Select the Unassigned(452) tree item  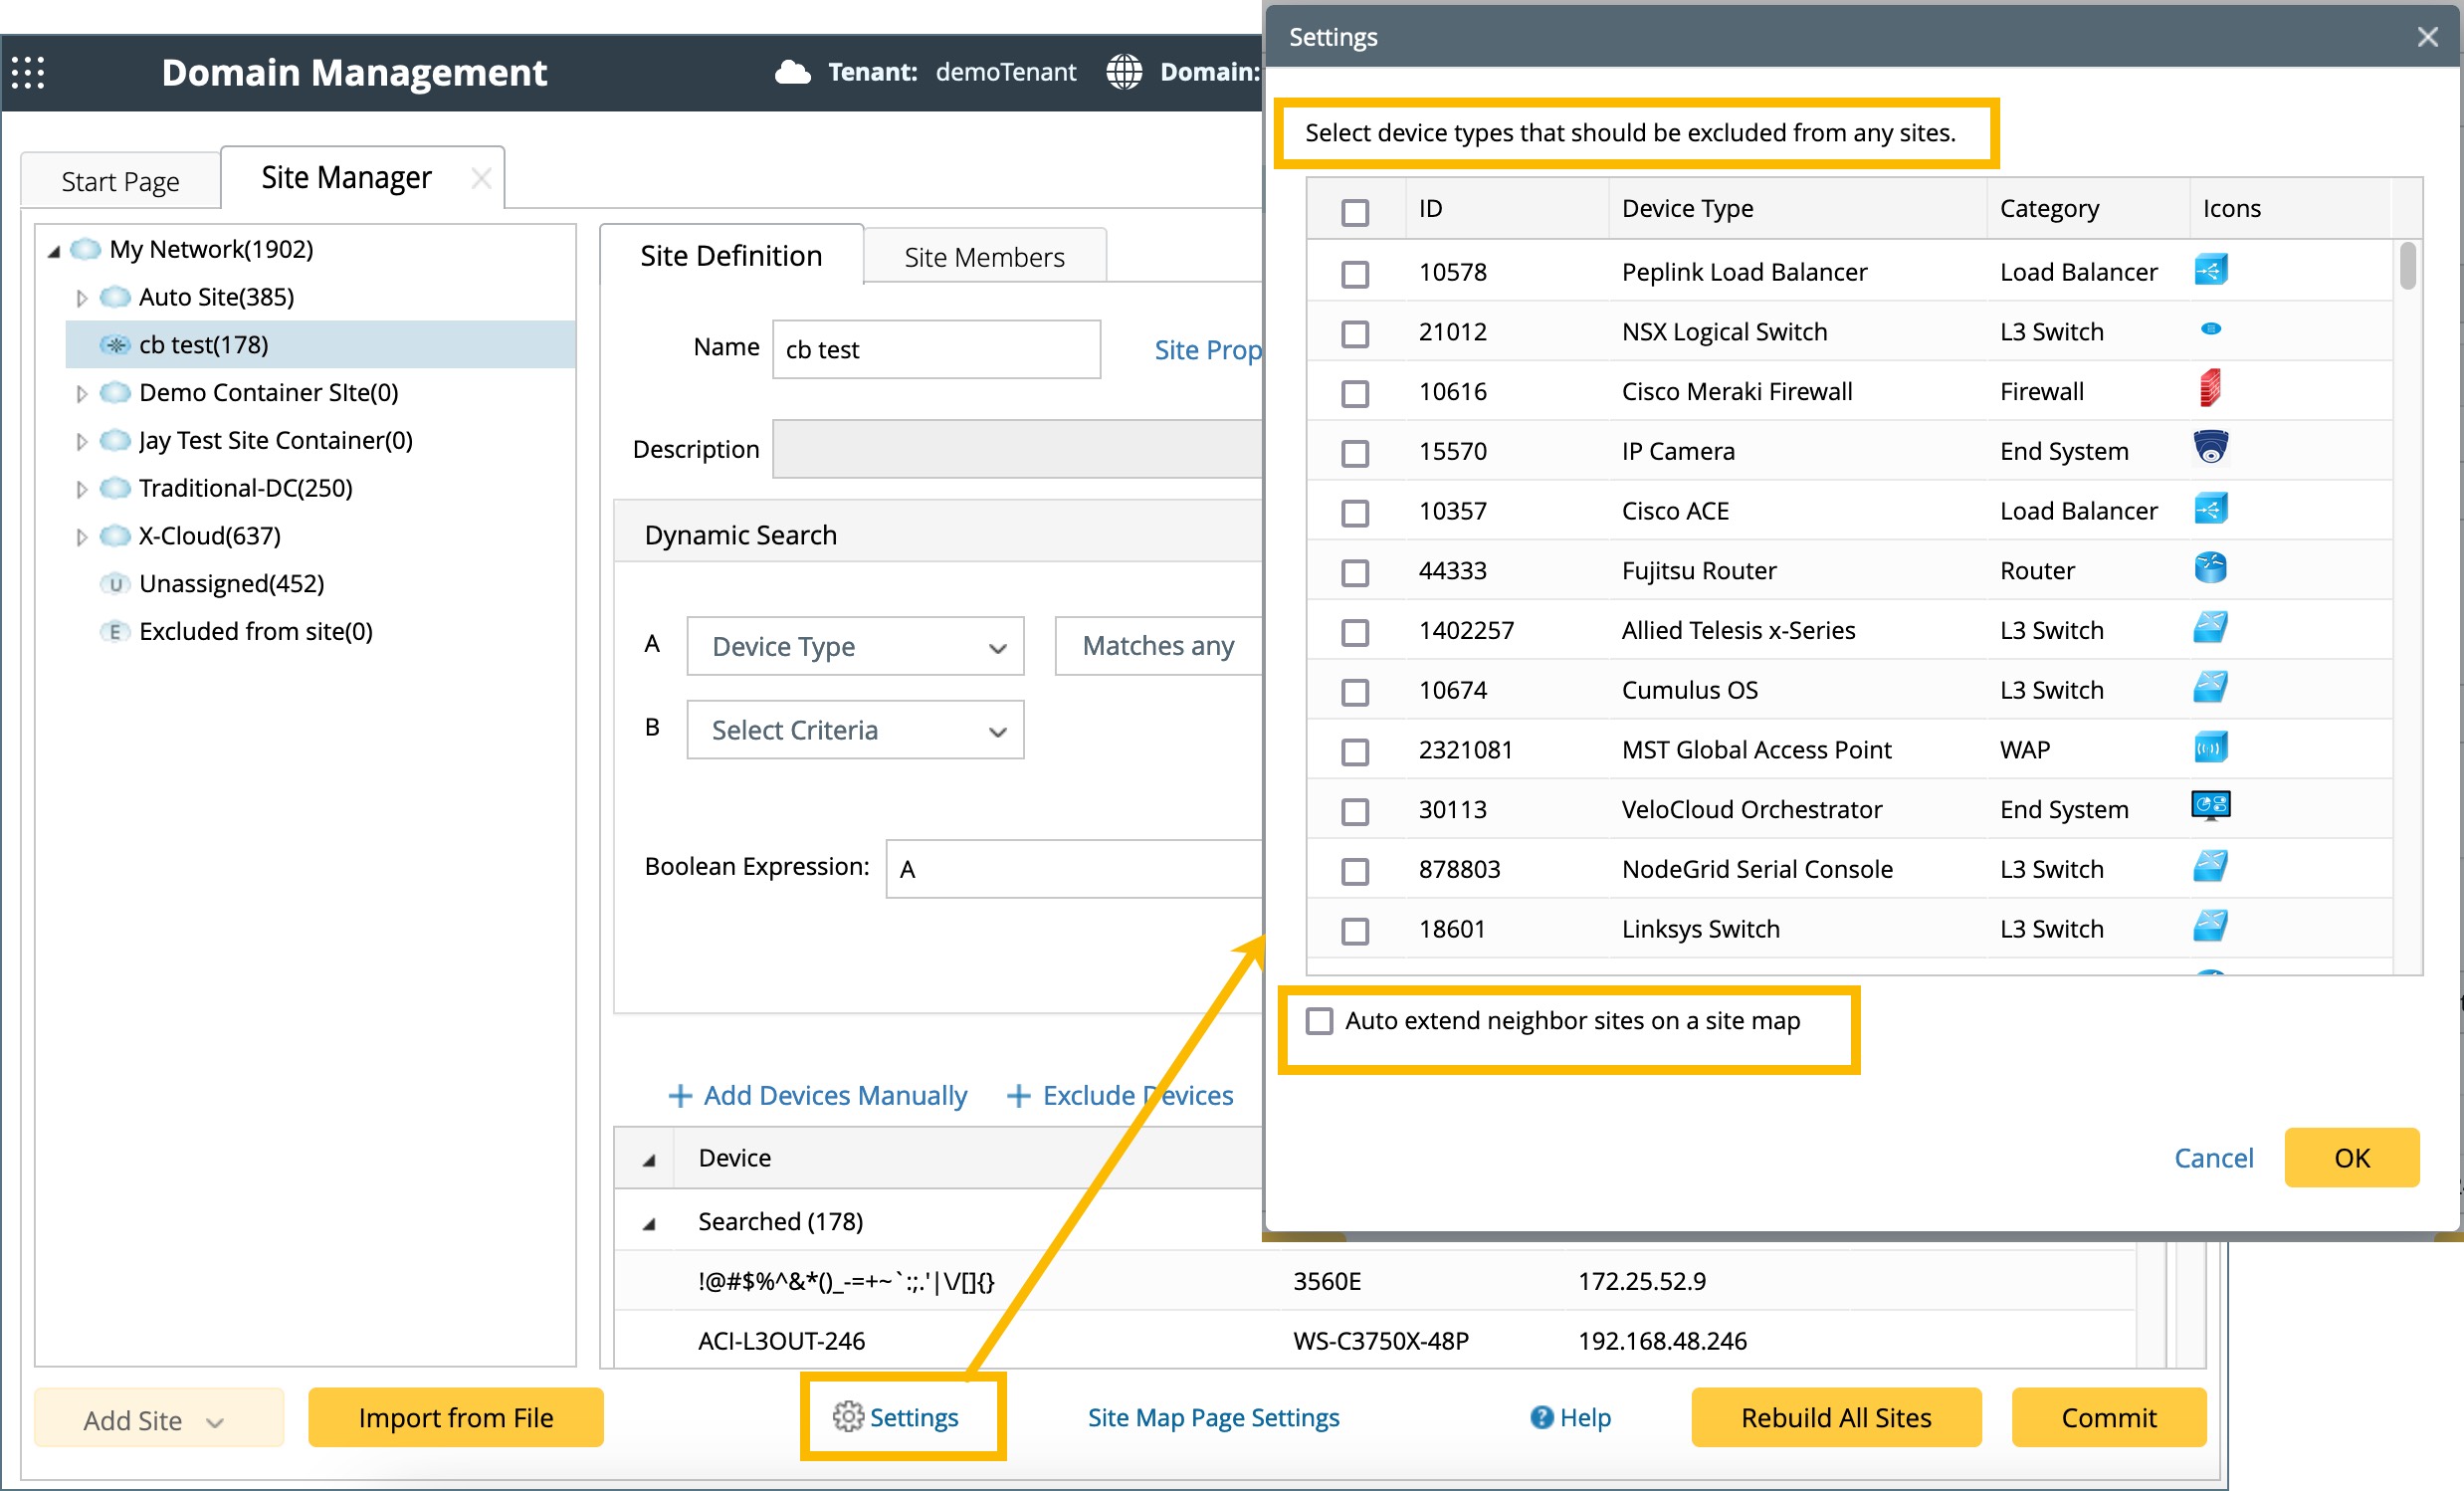[231, 584]
